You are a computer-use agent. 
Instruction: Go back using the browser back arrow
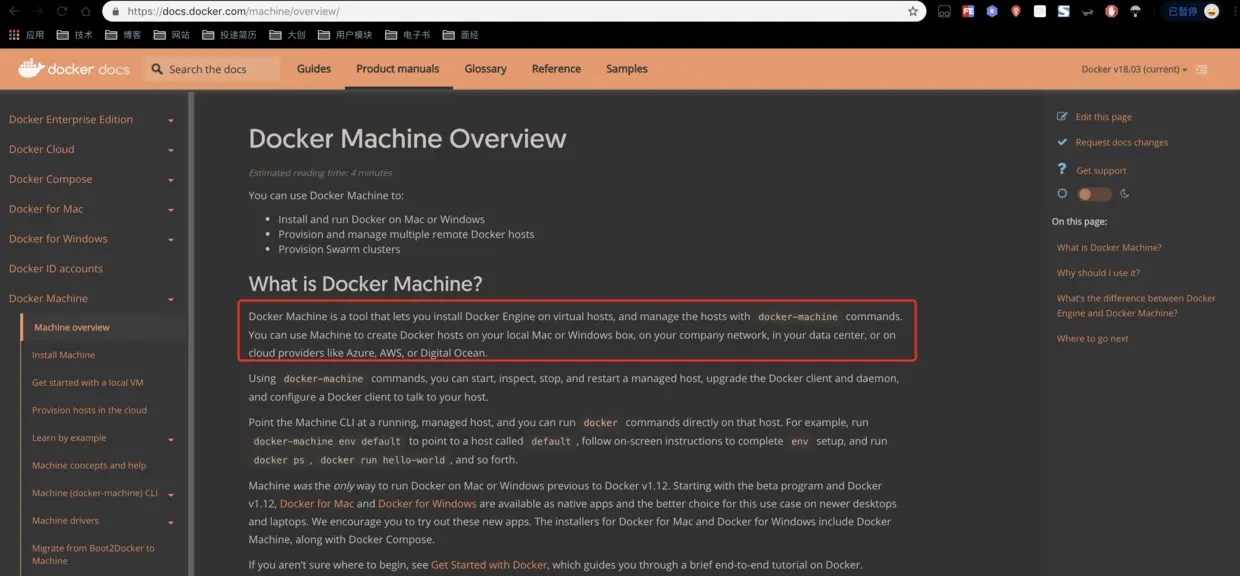pyautogui.click(x=14, y=11)
